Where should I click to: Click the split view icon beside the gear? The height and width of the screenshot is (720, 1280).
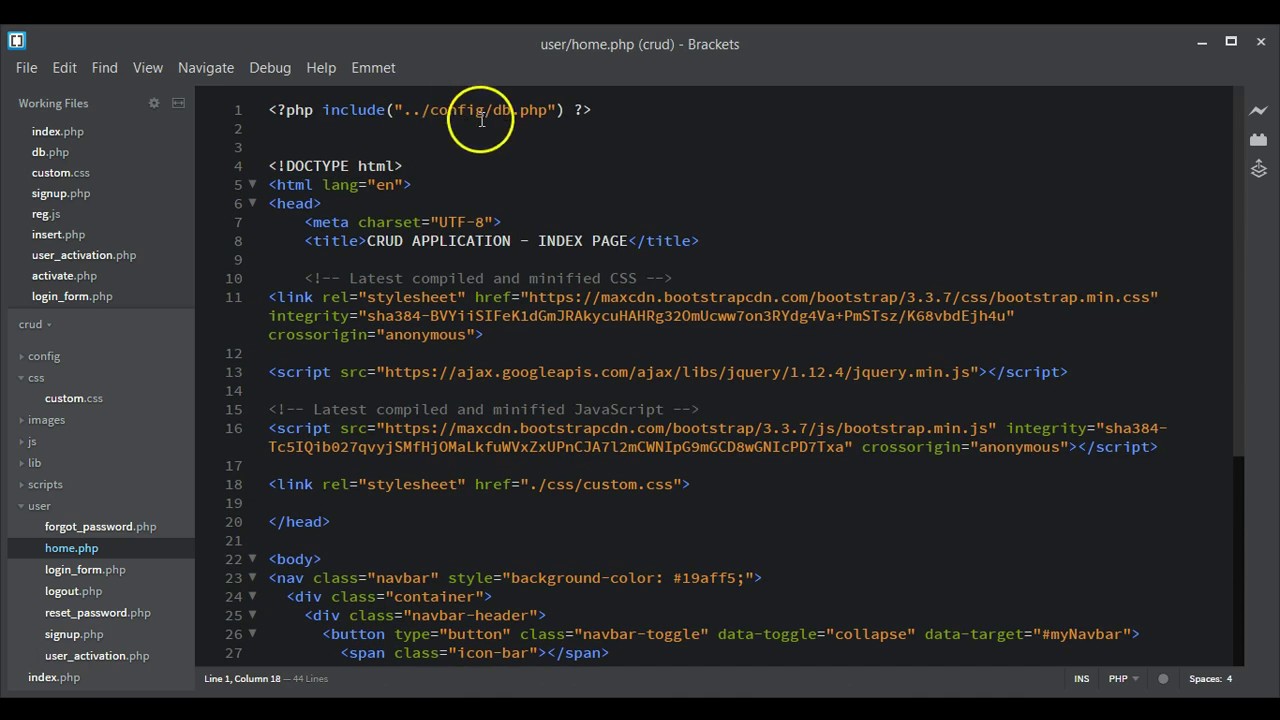tap(178, 103)
